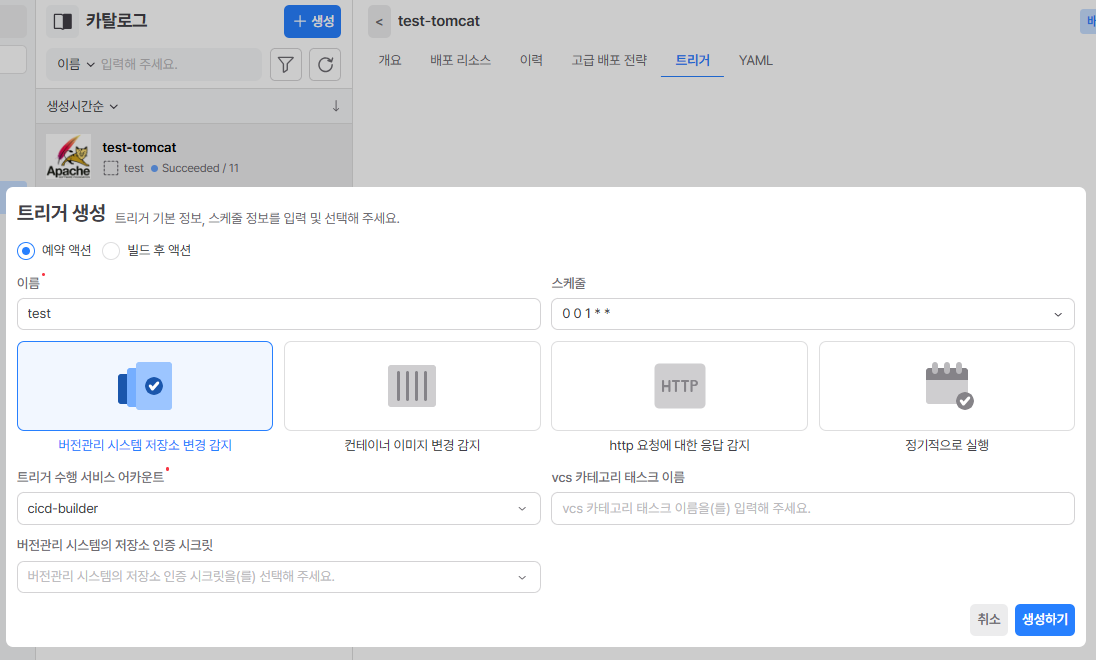
Task: Switch to the 이력 tab
Action: (531, 60)
